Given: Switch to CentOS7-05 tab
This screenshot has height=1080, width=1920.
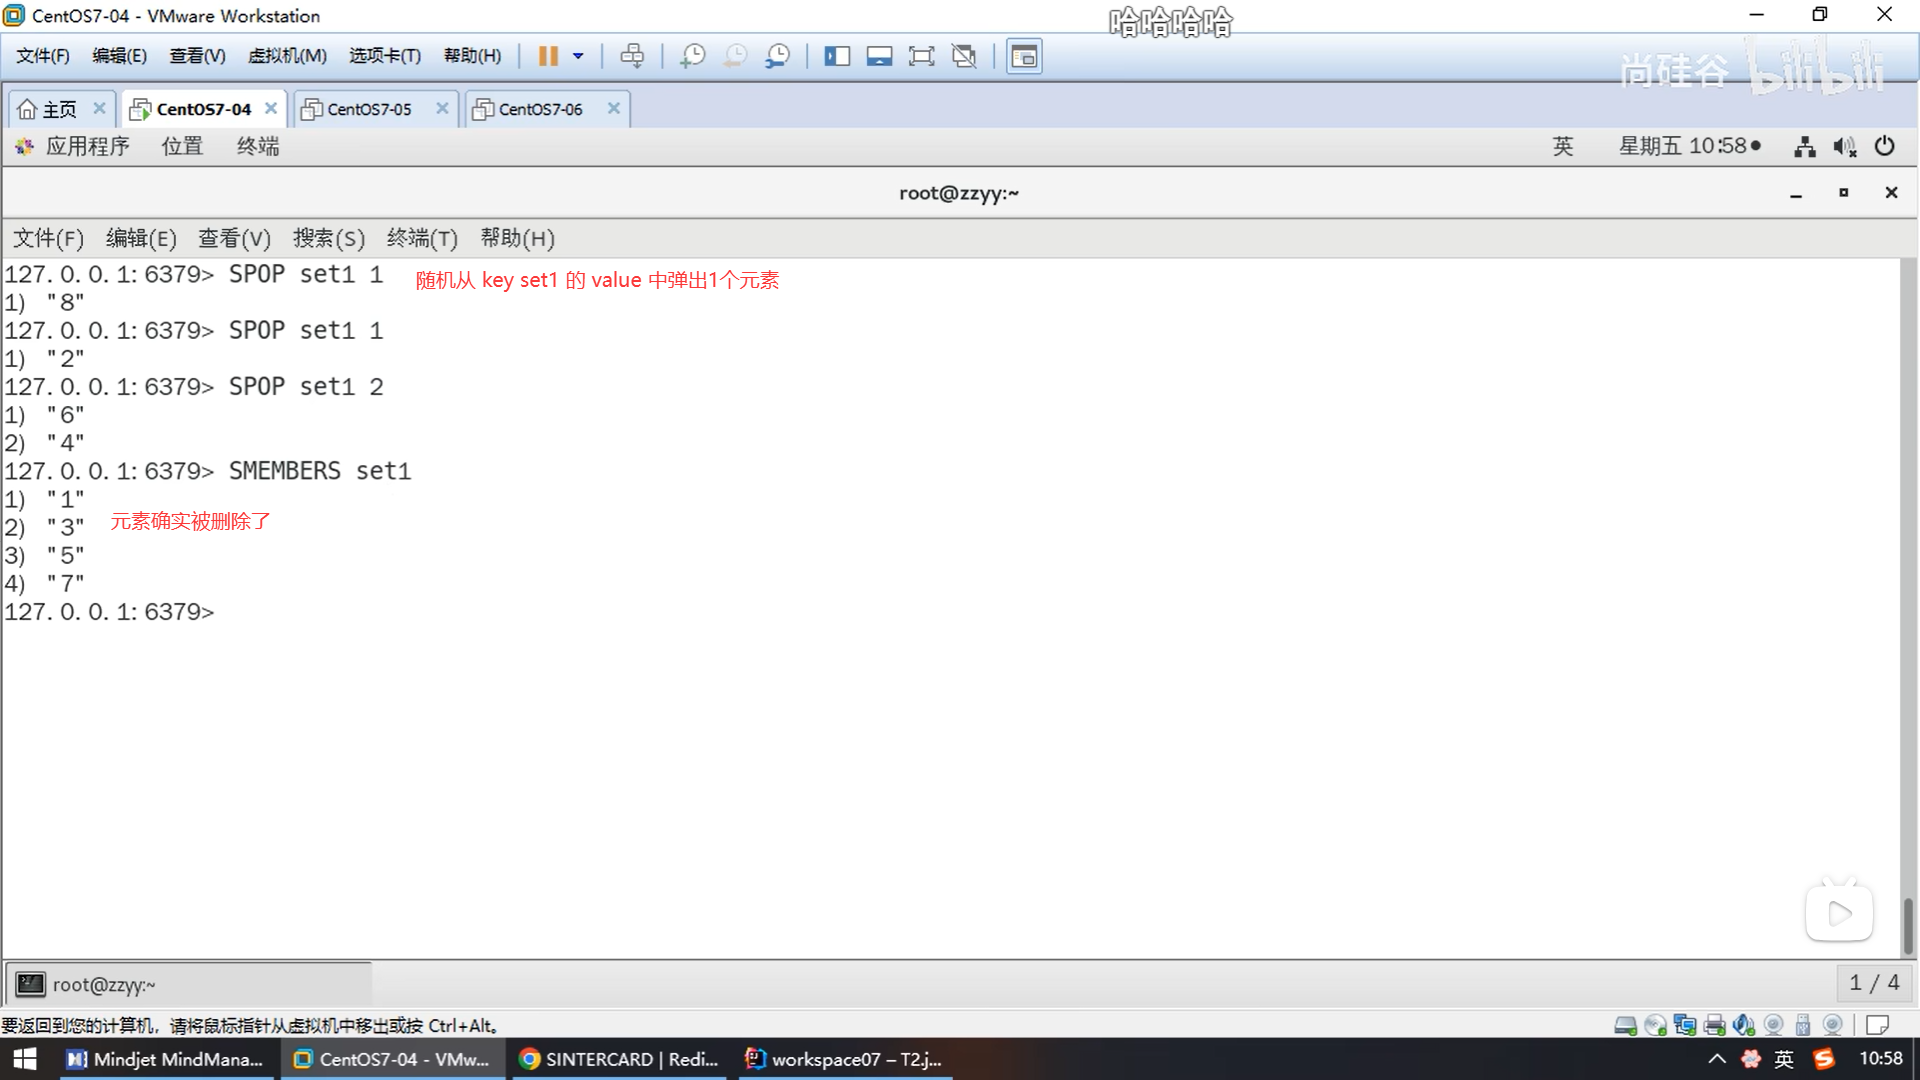Looking at the screenshot, I should tap(369, 109).
